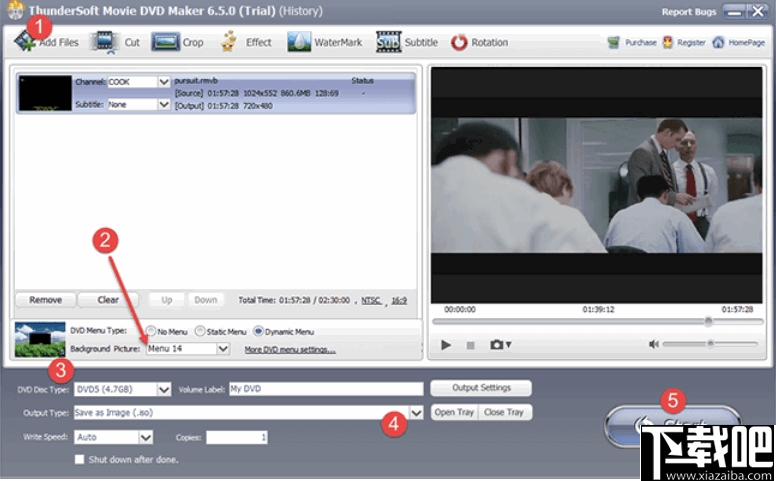This screenshot has height=481, width=776.
Task: Select the pursuit.rmvb file name
Action: (x=196, y=81)
